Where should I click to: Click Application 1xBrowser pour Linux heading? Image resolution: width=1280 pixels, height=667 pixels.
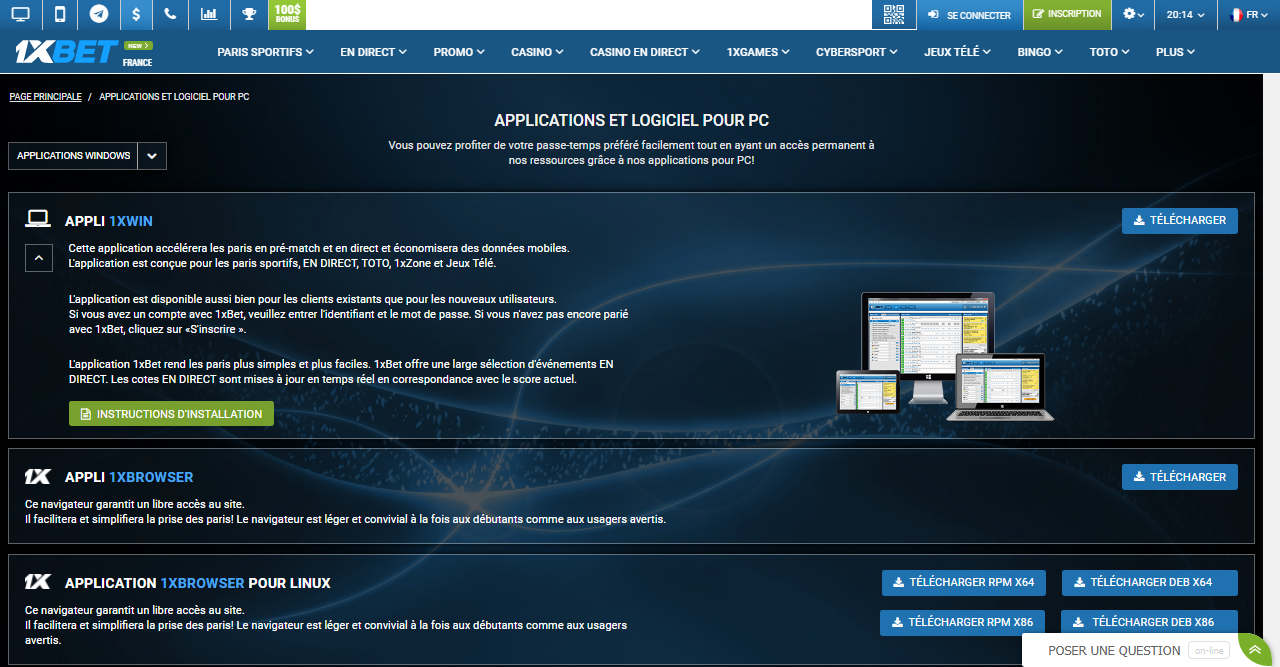click(198, 583)
